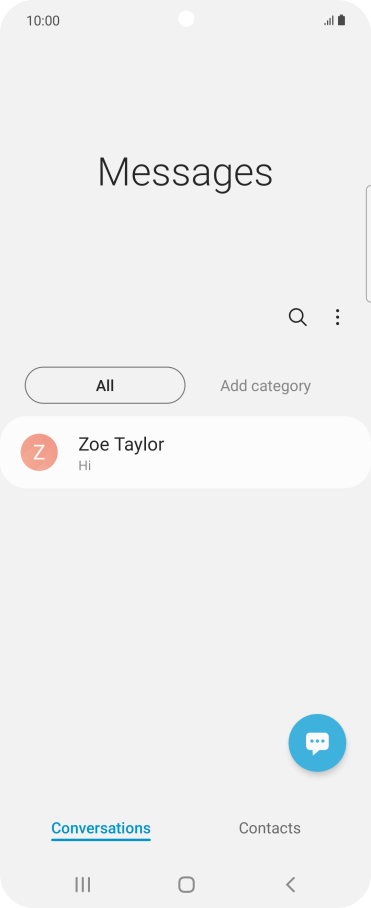Tap the edge panel handle
Image resolution: width=371 pixels, height=908 pixels.
click(x=368, y=244)
